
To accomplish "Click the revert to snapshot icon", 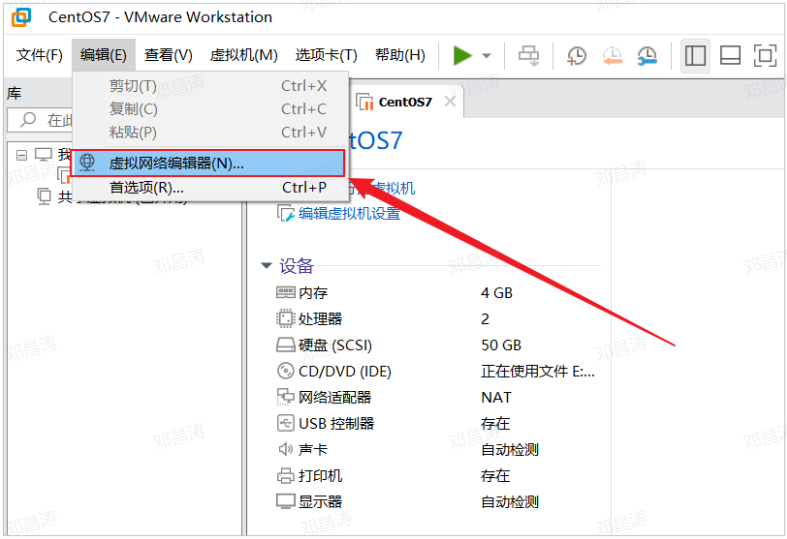I will 612,56.
